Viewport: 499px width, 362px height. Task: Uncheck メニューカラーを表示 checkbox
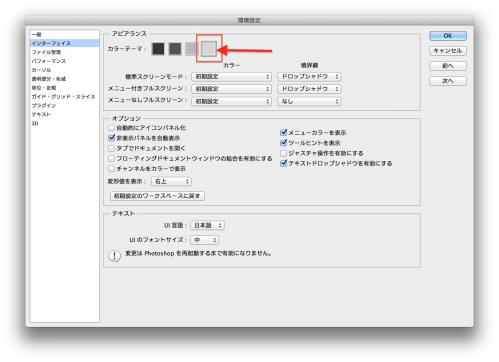[284, 133]
